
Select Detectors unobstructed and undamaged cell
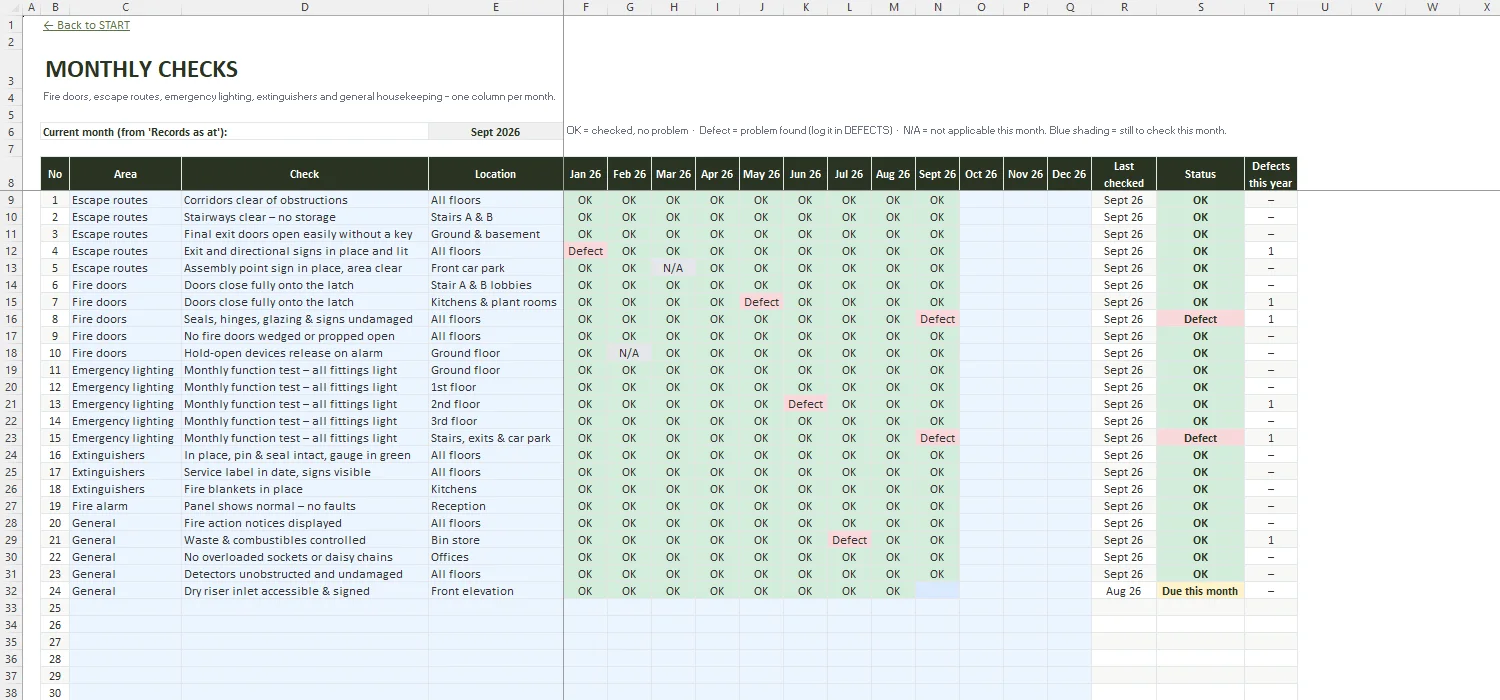click(x=305, y=574)
